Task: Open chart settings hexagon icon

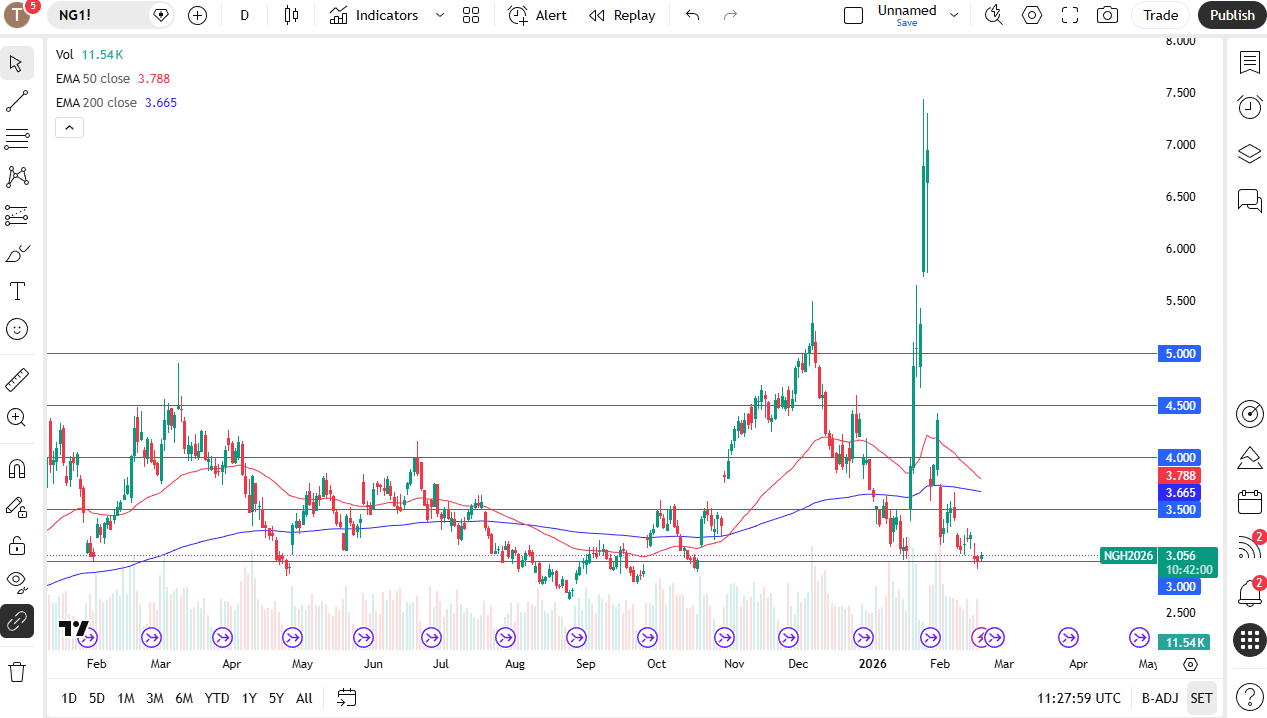Action: [1032, 15]
